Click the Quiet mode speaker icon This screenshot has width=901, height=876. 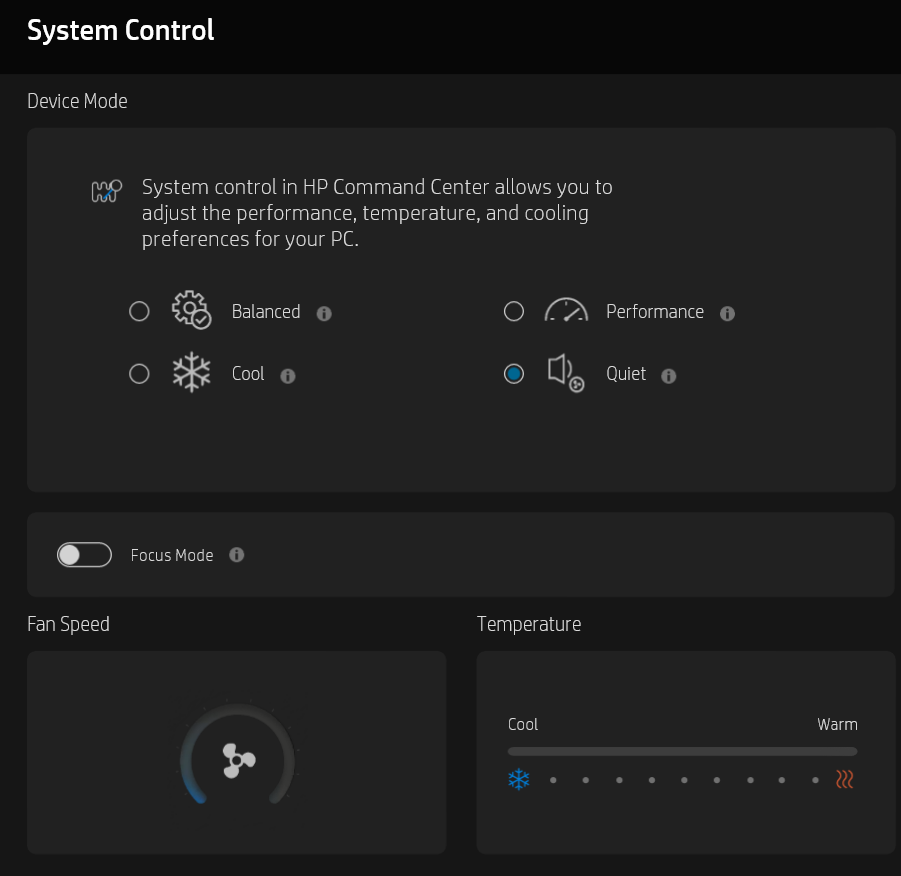click(565, 373)
